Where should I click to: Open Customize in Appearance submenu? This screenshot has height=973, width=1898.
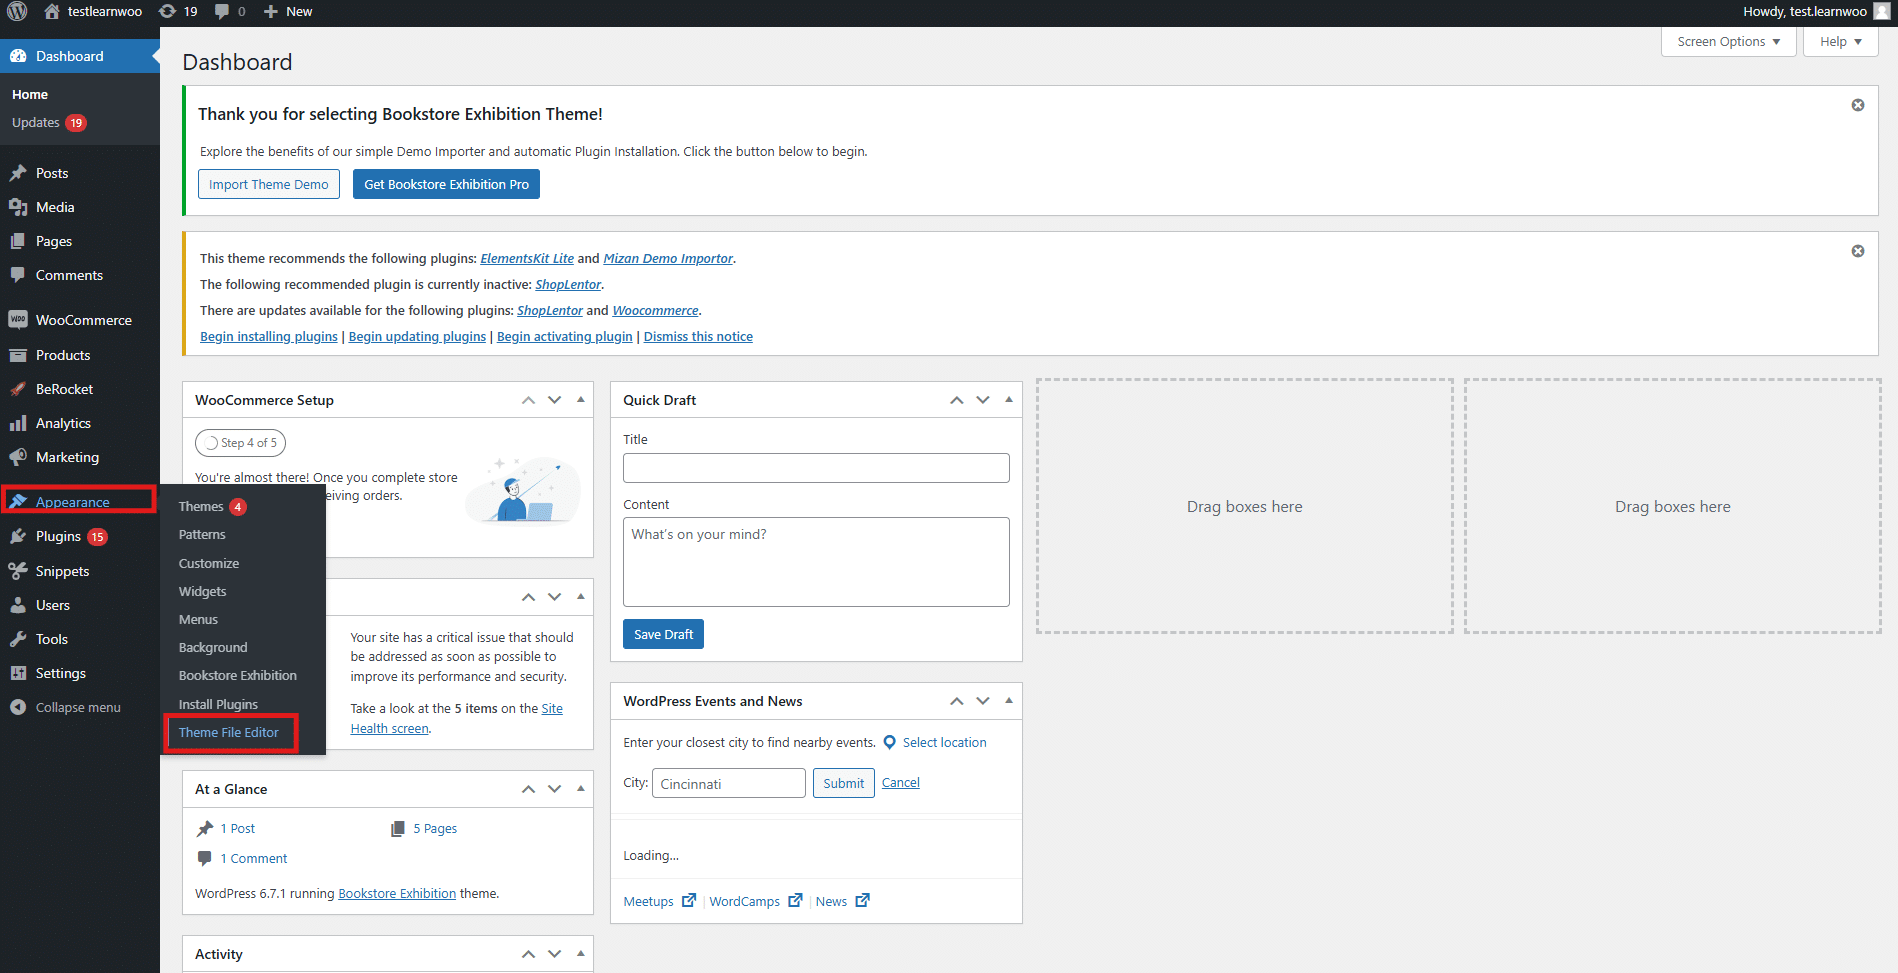(x=209, y=563)
